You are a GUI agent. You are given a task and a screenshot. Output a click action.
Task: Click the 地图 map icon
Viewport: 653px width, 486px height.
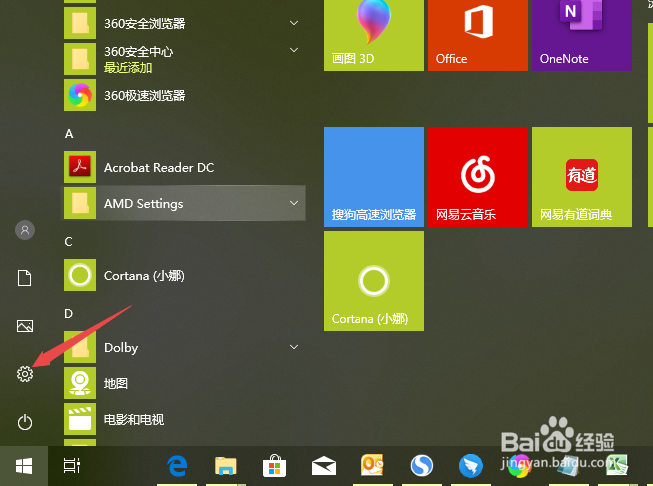pos(80,383)
